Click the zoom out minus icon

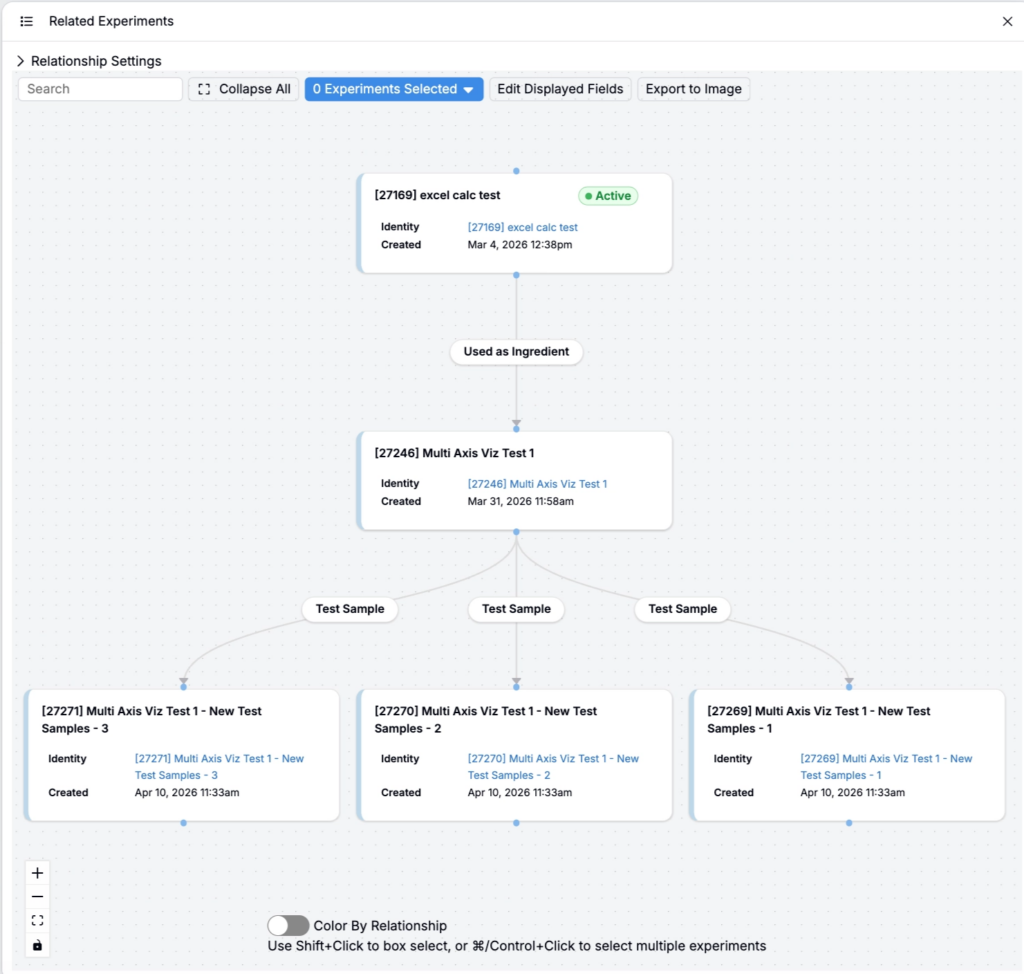tap(38, 897)
